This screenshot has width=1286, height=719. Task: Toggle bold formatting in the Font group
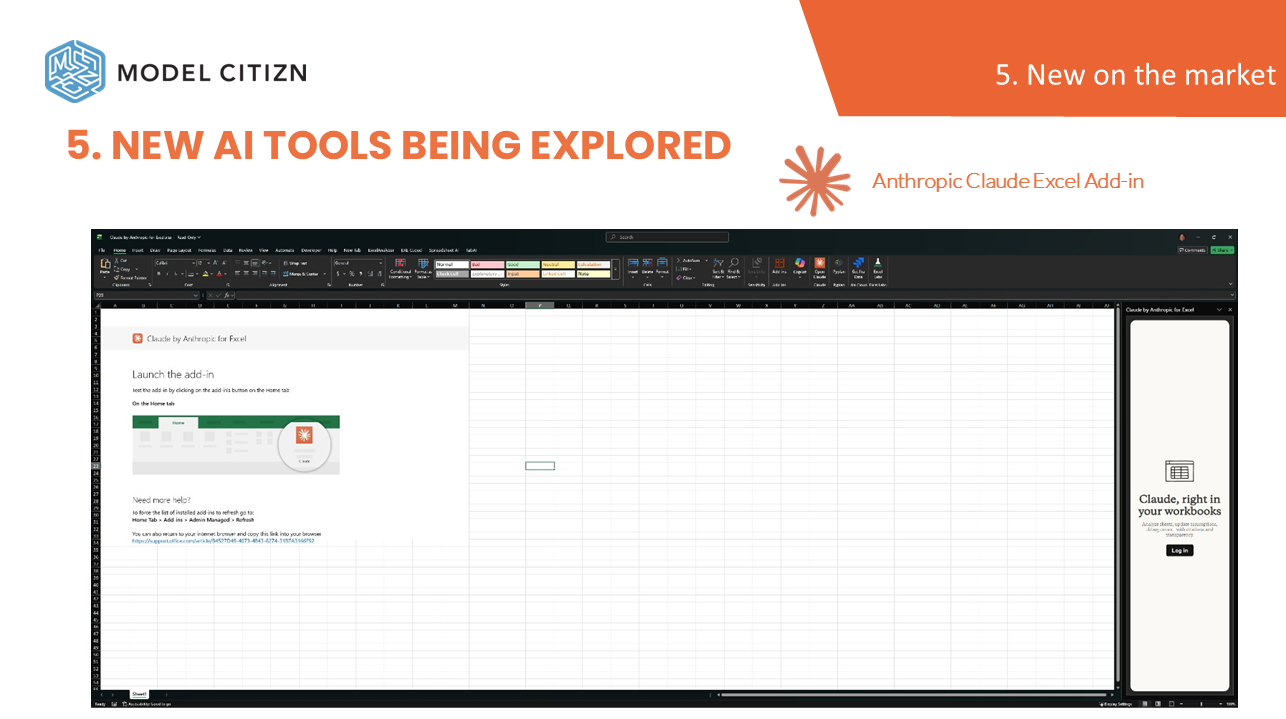(159, 272)
